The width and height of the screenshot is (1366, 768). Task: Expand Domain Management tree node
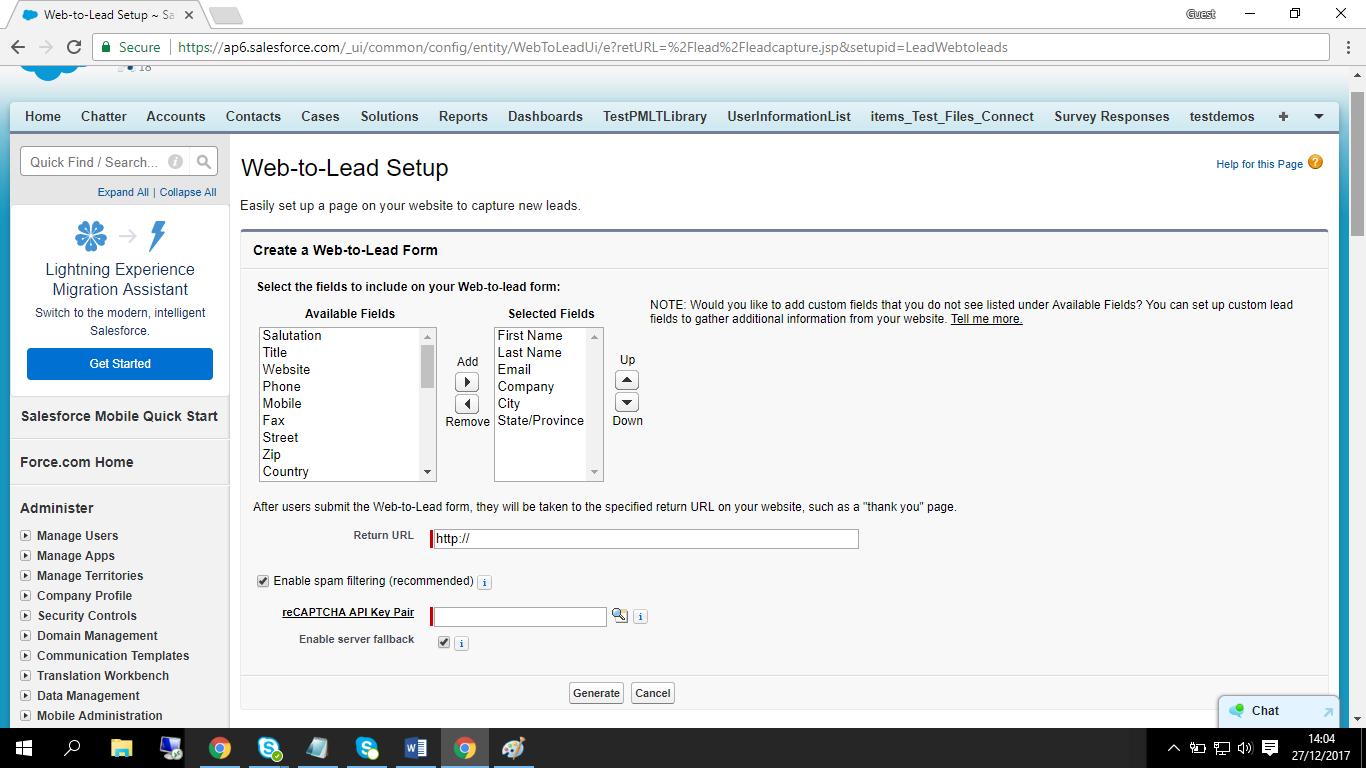click(26, 636)
